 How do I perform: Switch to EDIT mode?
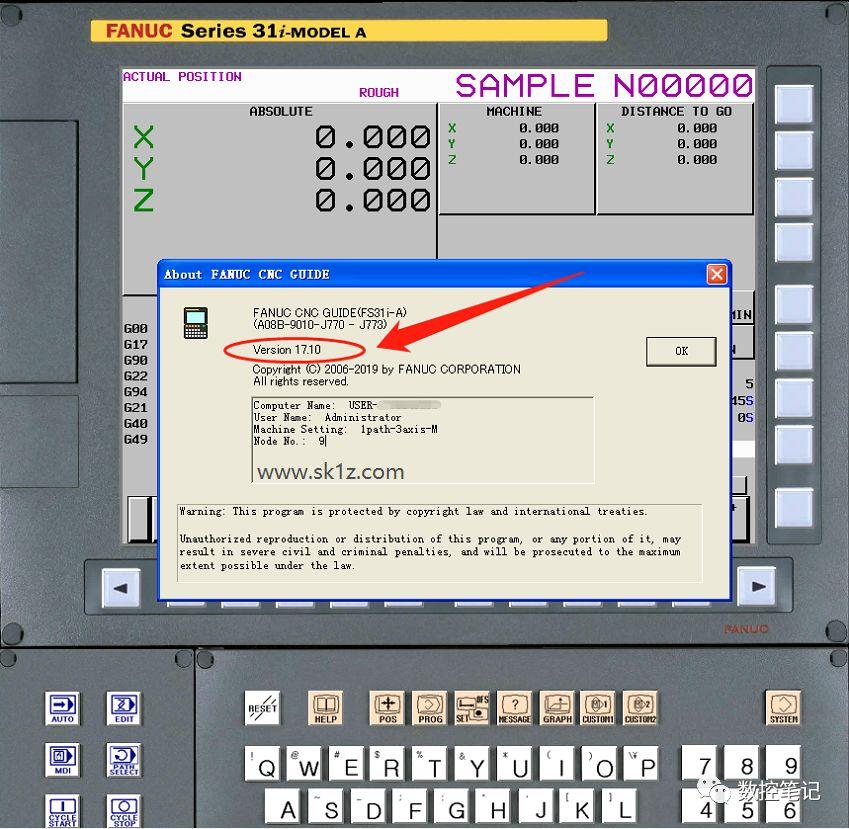pyautogui.click(x=124, y=708)
